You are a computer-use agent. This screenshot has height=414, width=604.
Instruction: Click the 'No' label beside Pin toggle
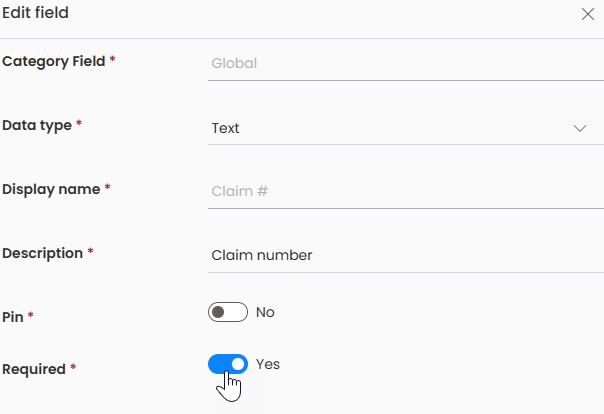[x=265, y=312]
